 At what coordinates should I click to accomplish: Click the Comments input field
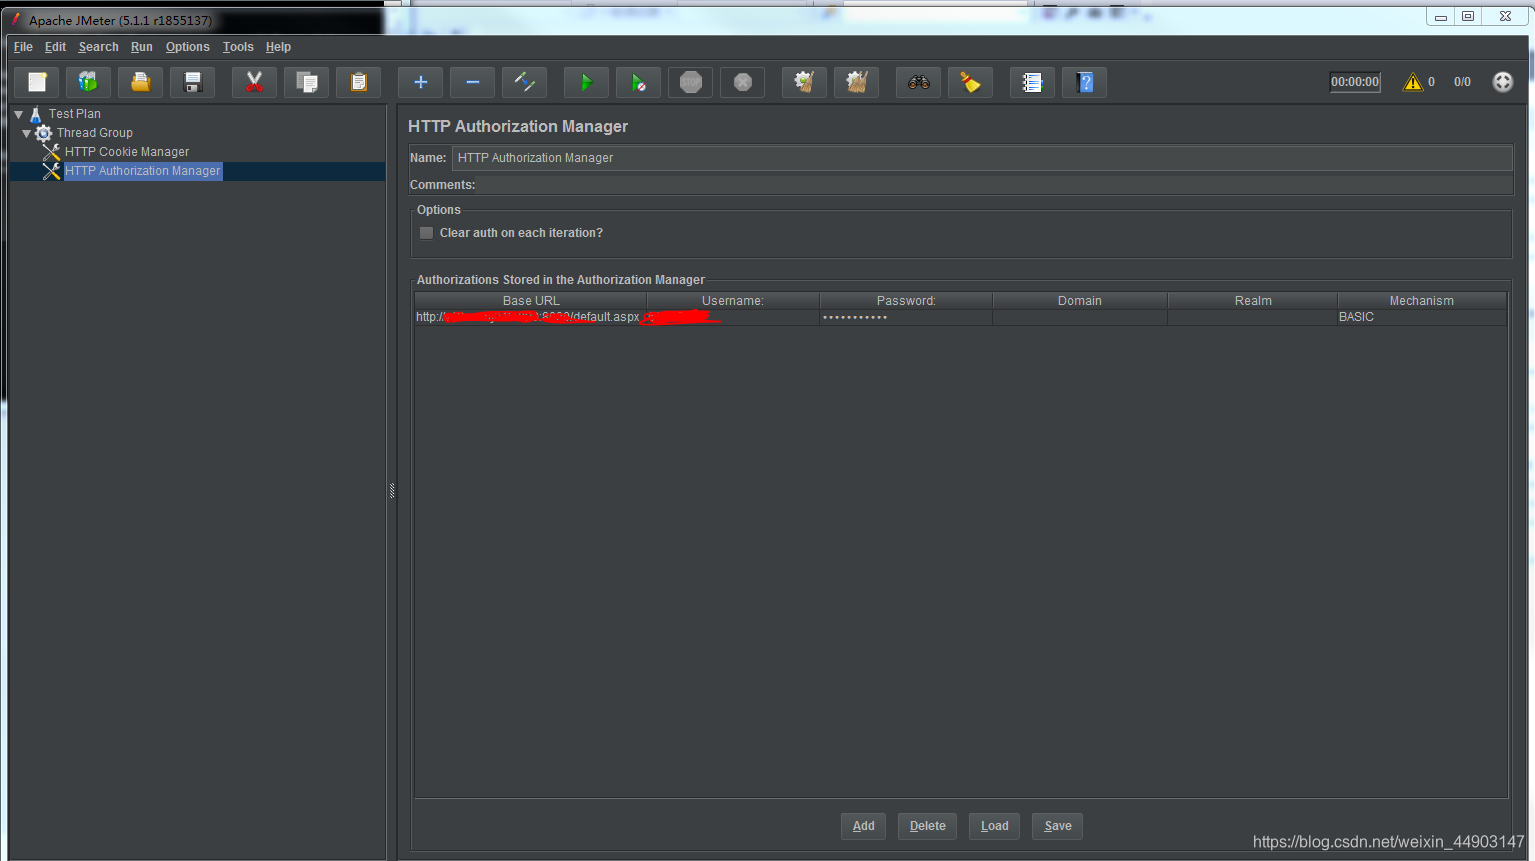[x=995, y=185]
